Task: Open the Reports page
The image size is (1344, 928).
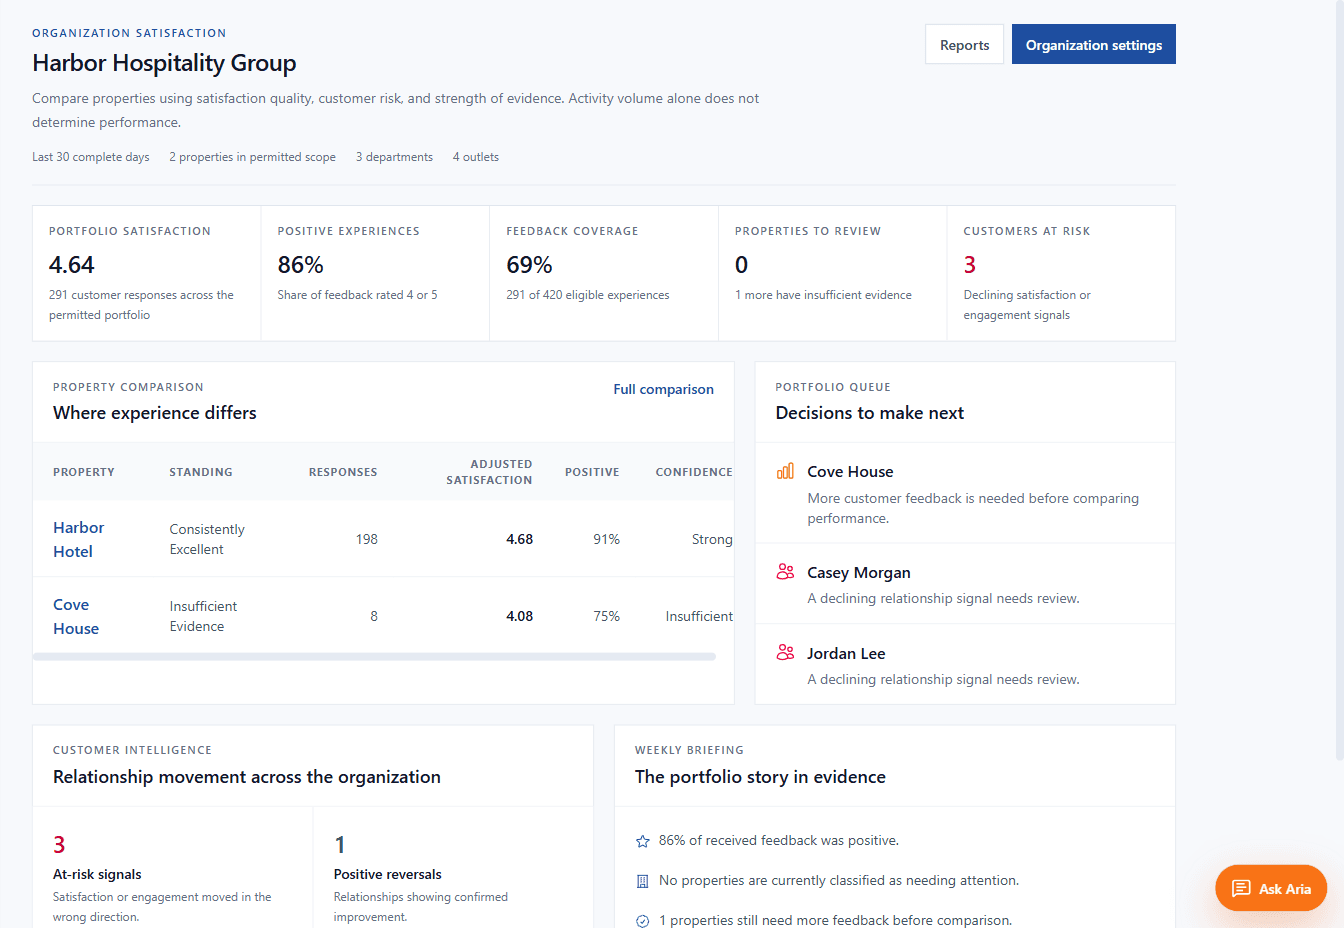Action: [x=964, y=45]
